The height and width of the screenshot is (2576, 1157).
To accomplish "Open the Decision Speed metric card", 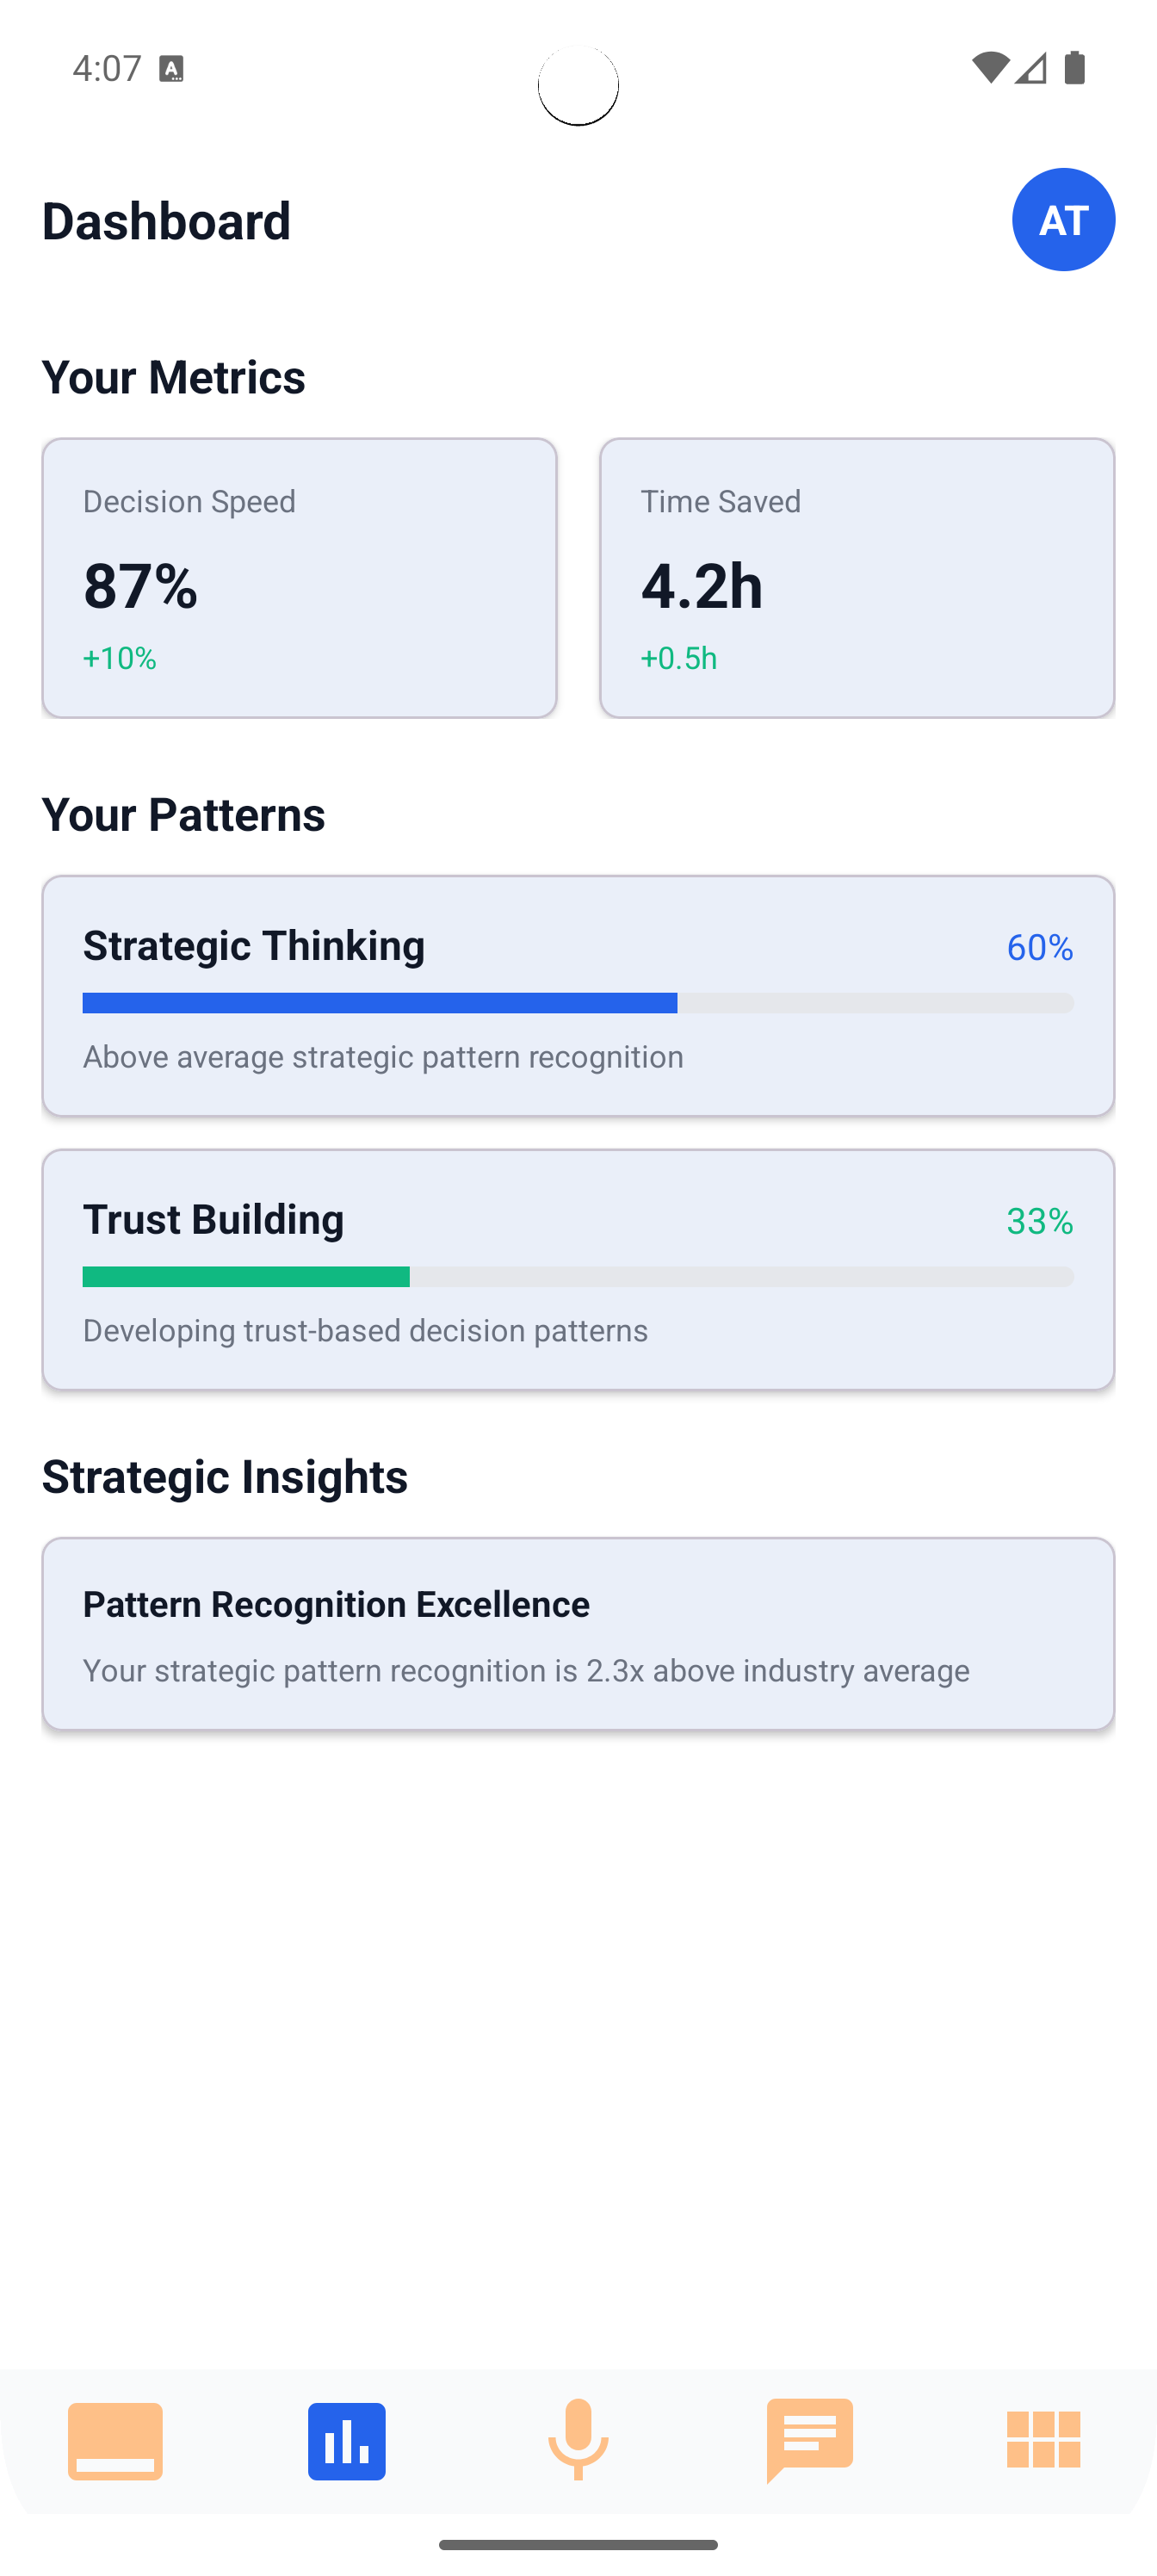I will pos(299,576).
